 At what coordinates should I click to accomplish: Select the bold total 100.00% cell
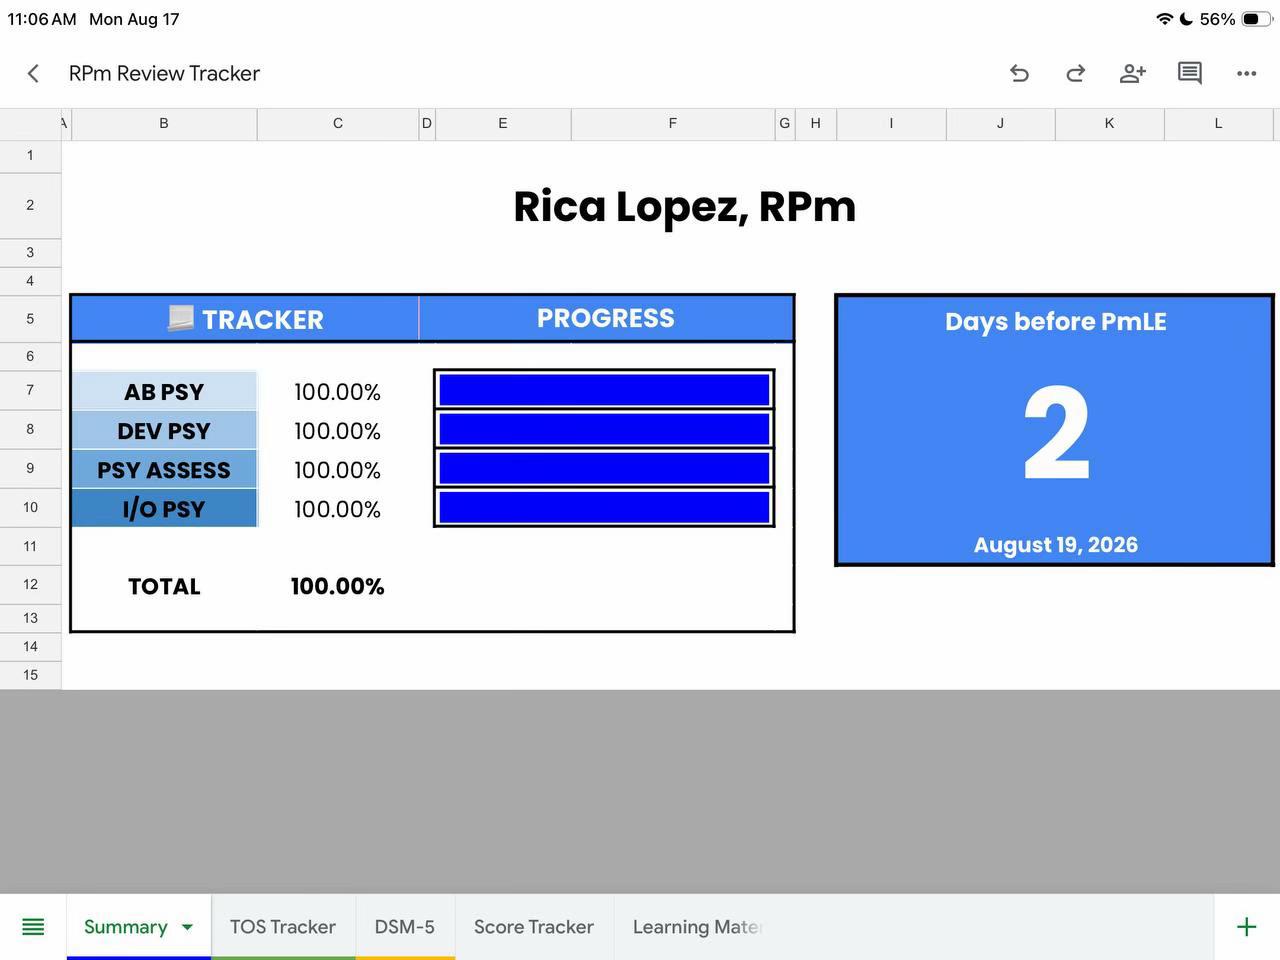[338, 586]
